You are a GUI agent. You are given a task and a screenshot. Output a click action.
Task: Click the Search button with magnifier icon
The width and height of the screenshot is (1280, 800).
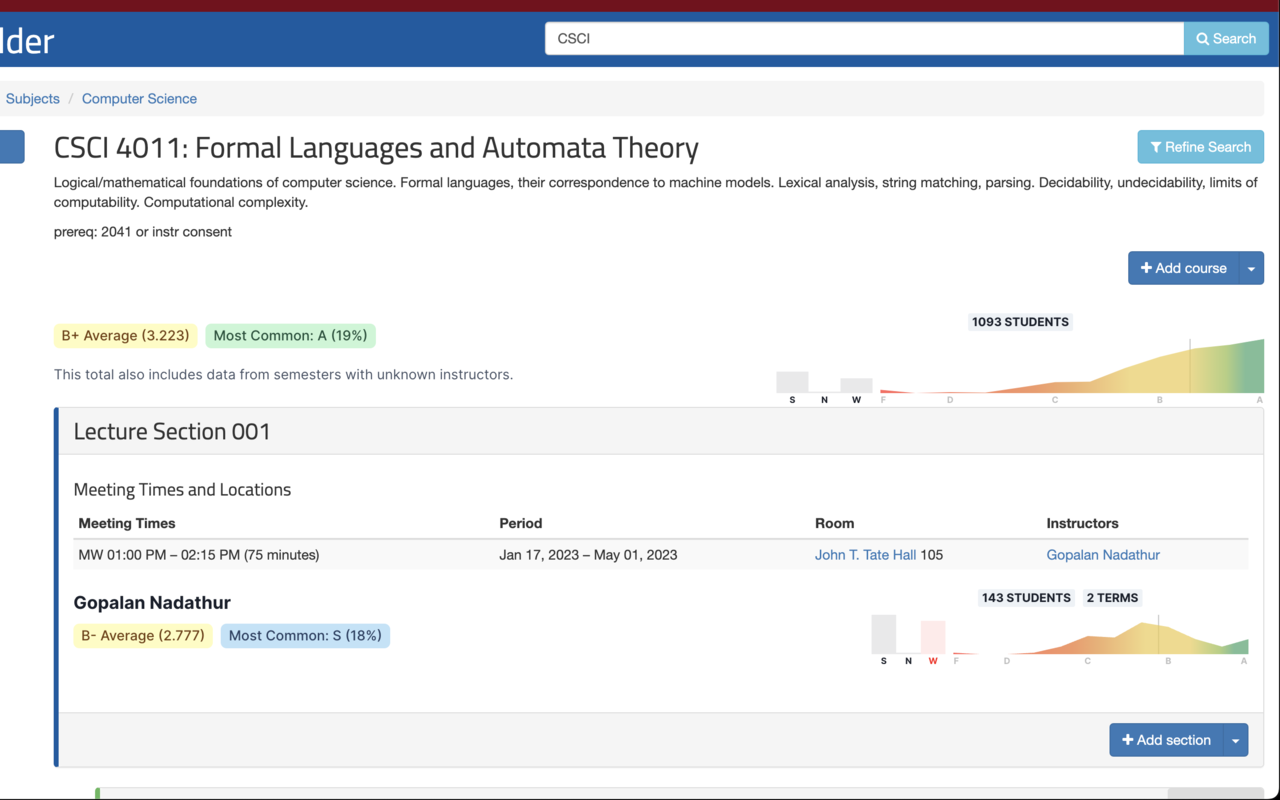pyautogui.click(x=1226, y=39)
